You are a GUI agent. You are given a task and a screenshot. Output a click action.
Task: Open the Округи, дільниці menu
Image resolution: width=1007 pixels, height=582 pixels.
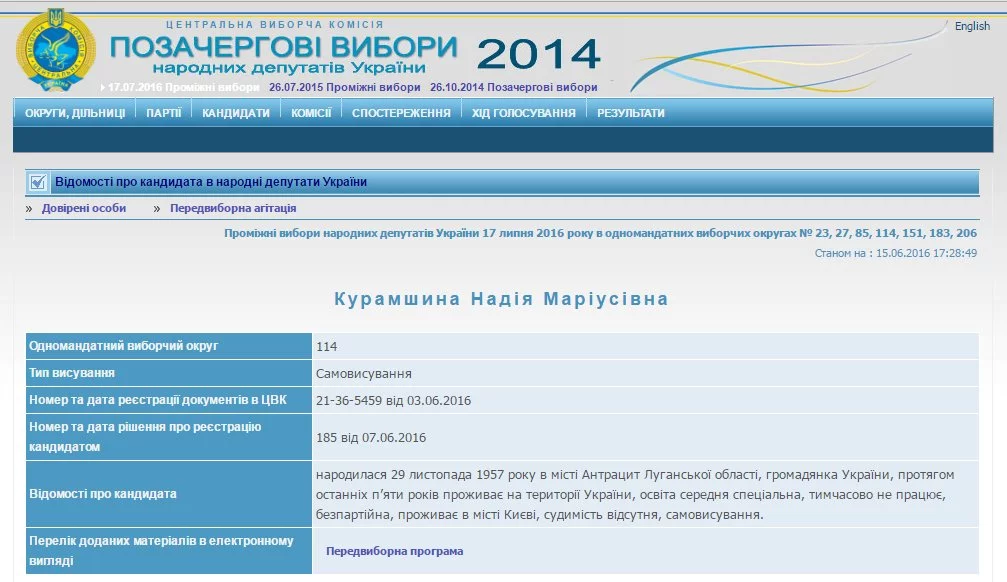pos(75,113)
